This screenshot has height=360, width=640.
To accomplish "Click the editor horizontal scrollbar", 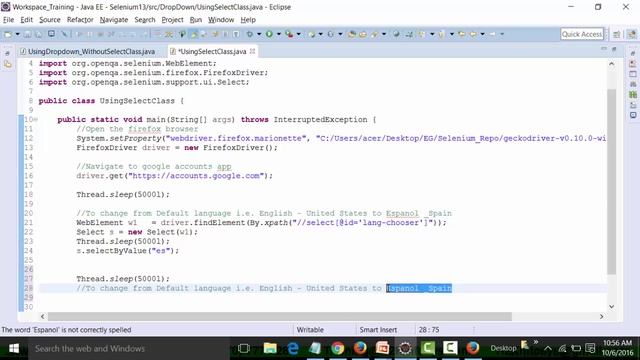I will pyautogui.click(x=280, y=316).
